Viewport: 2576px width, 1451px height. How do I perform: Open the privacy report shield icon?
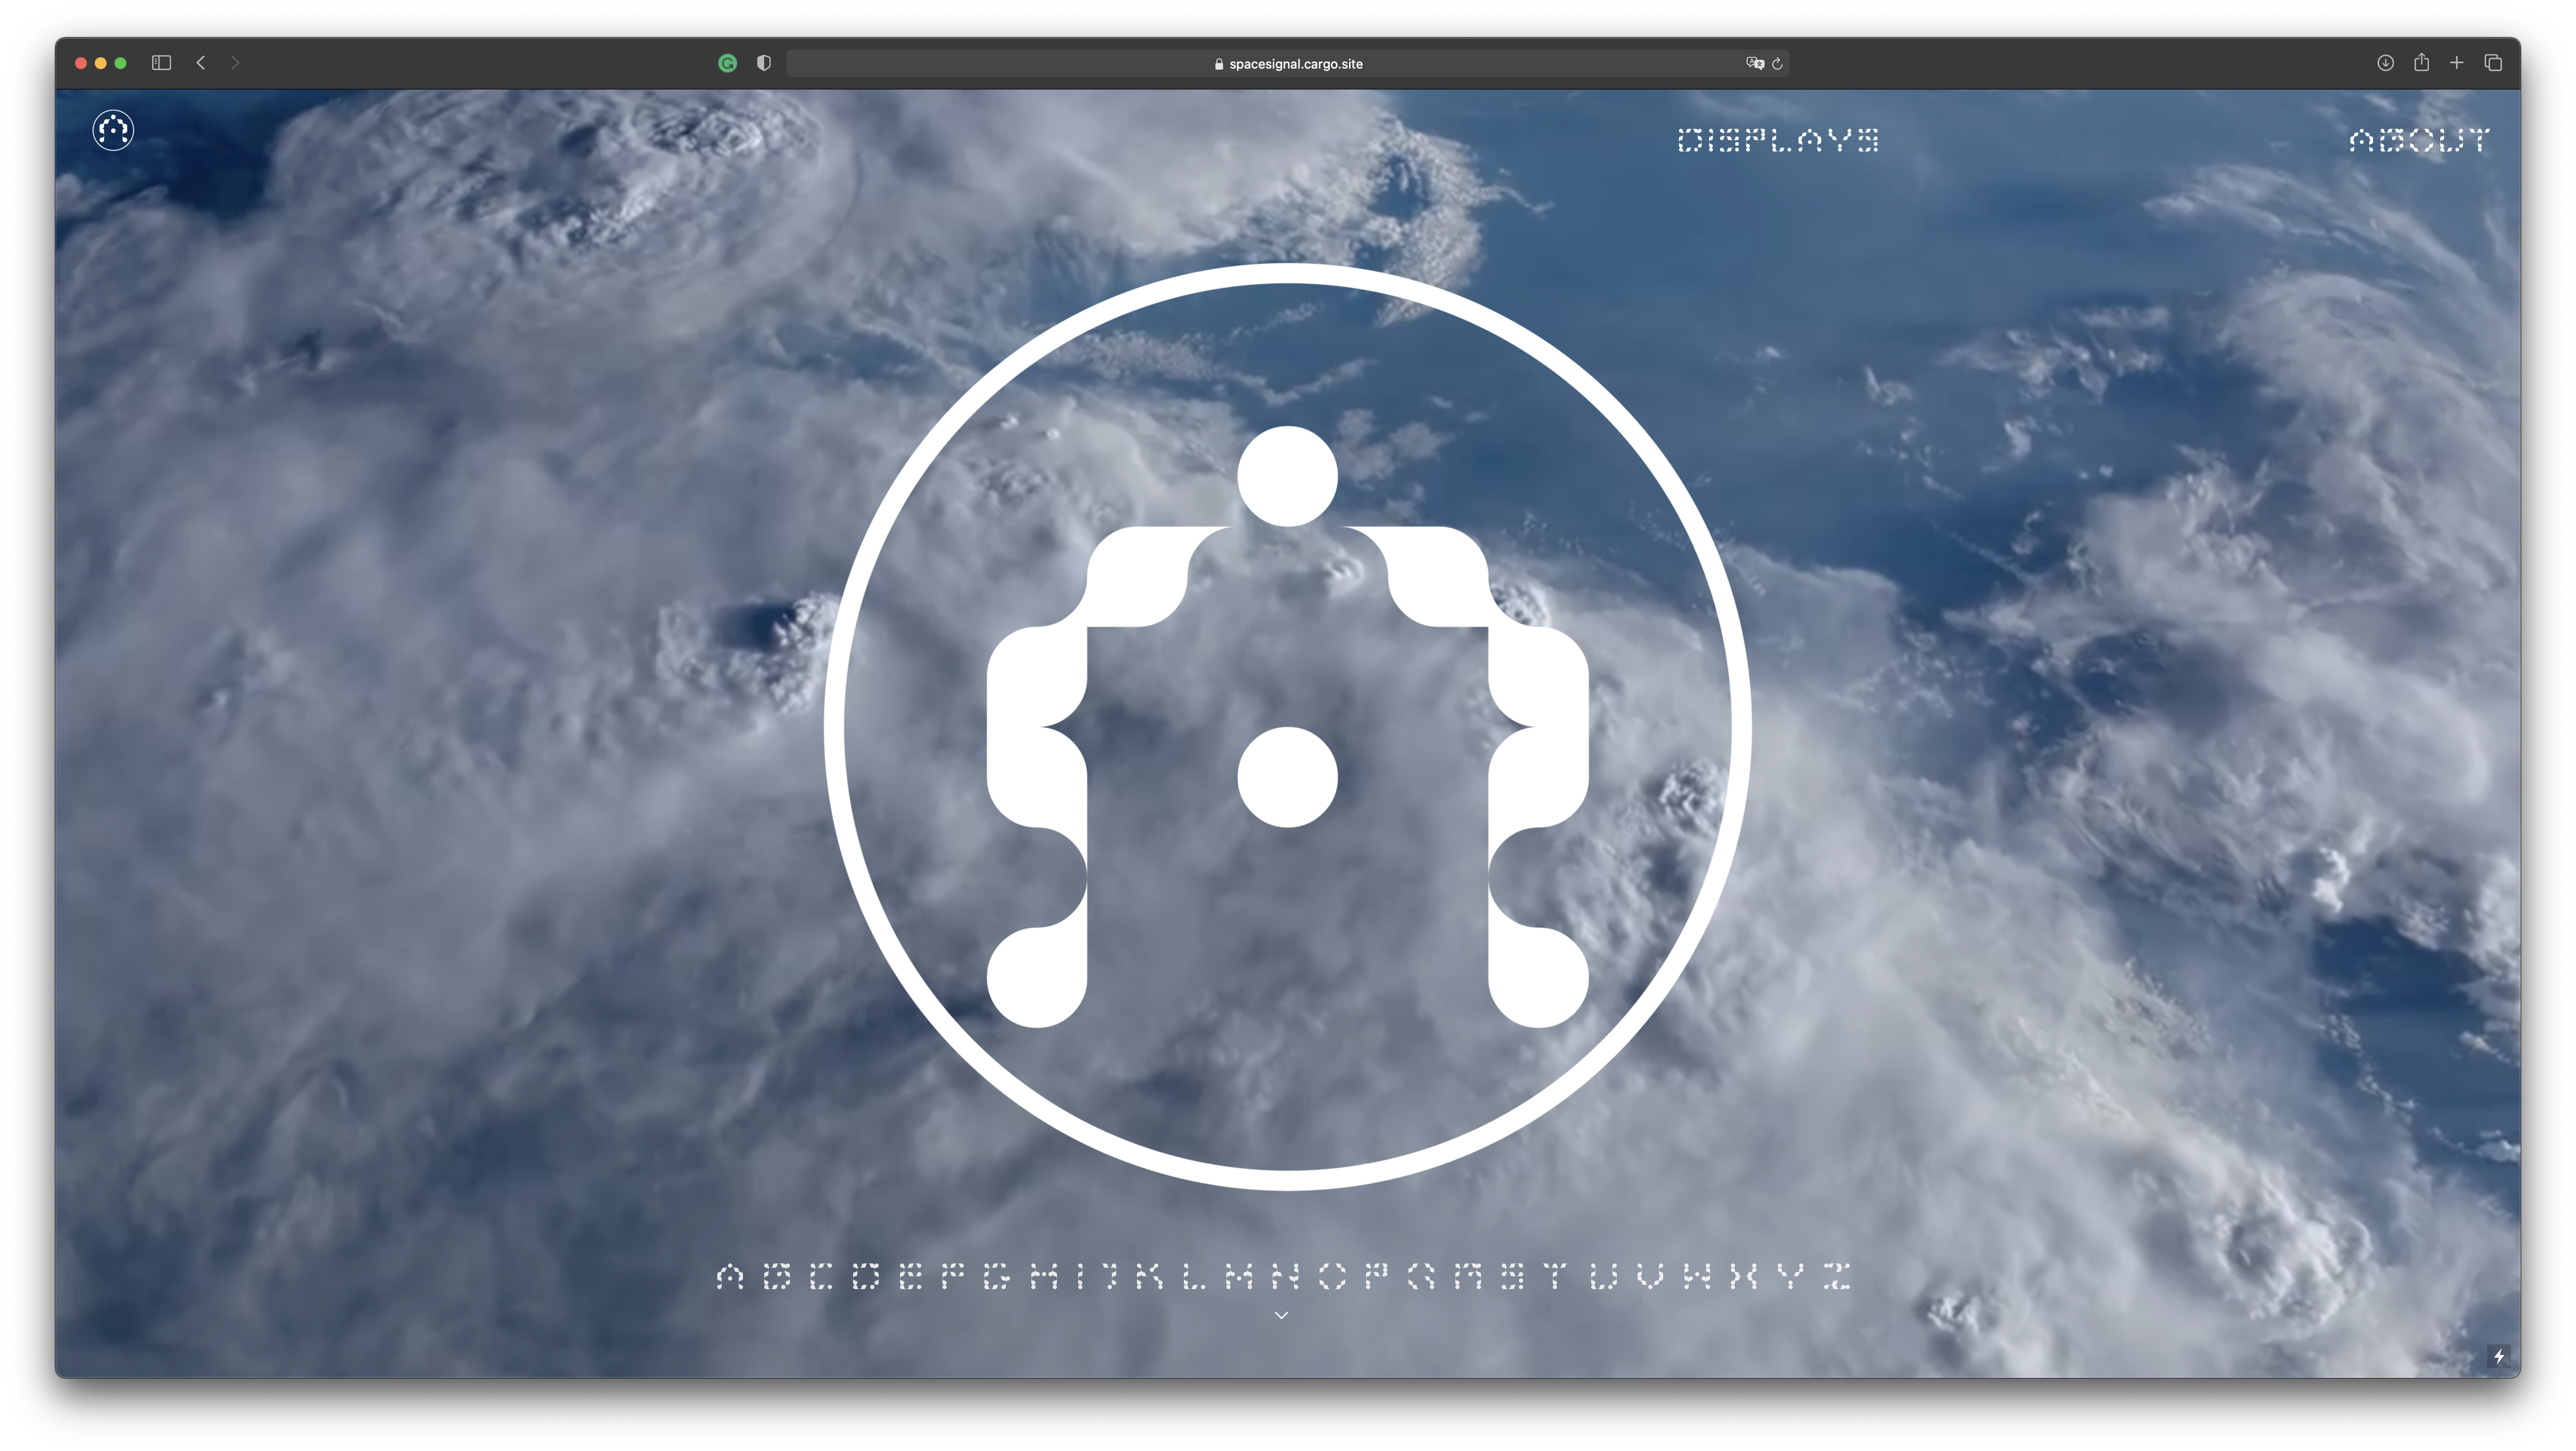coord(764,63)
